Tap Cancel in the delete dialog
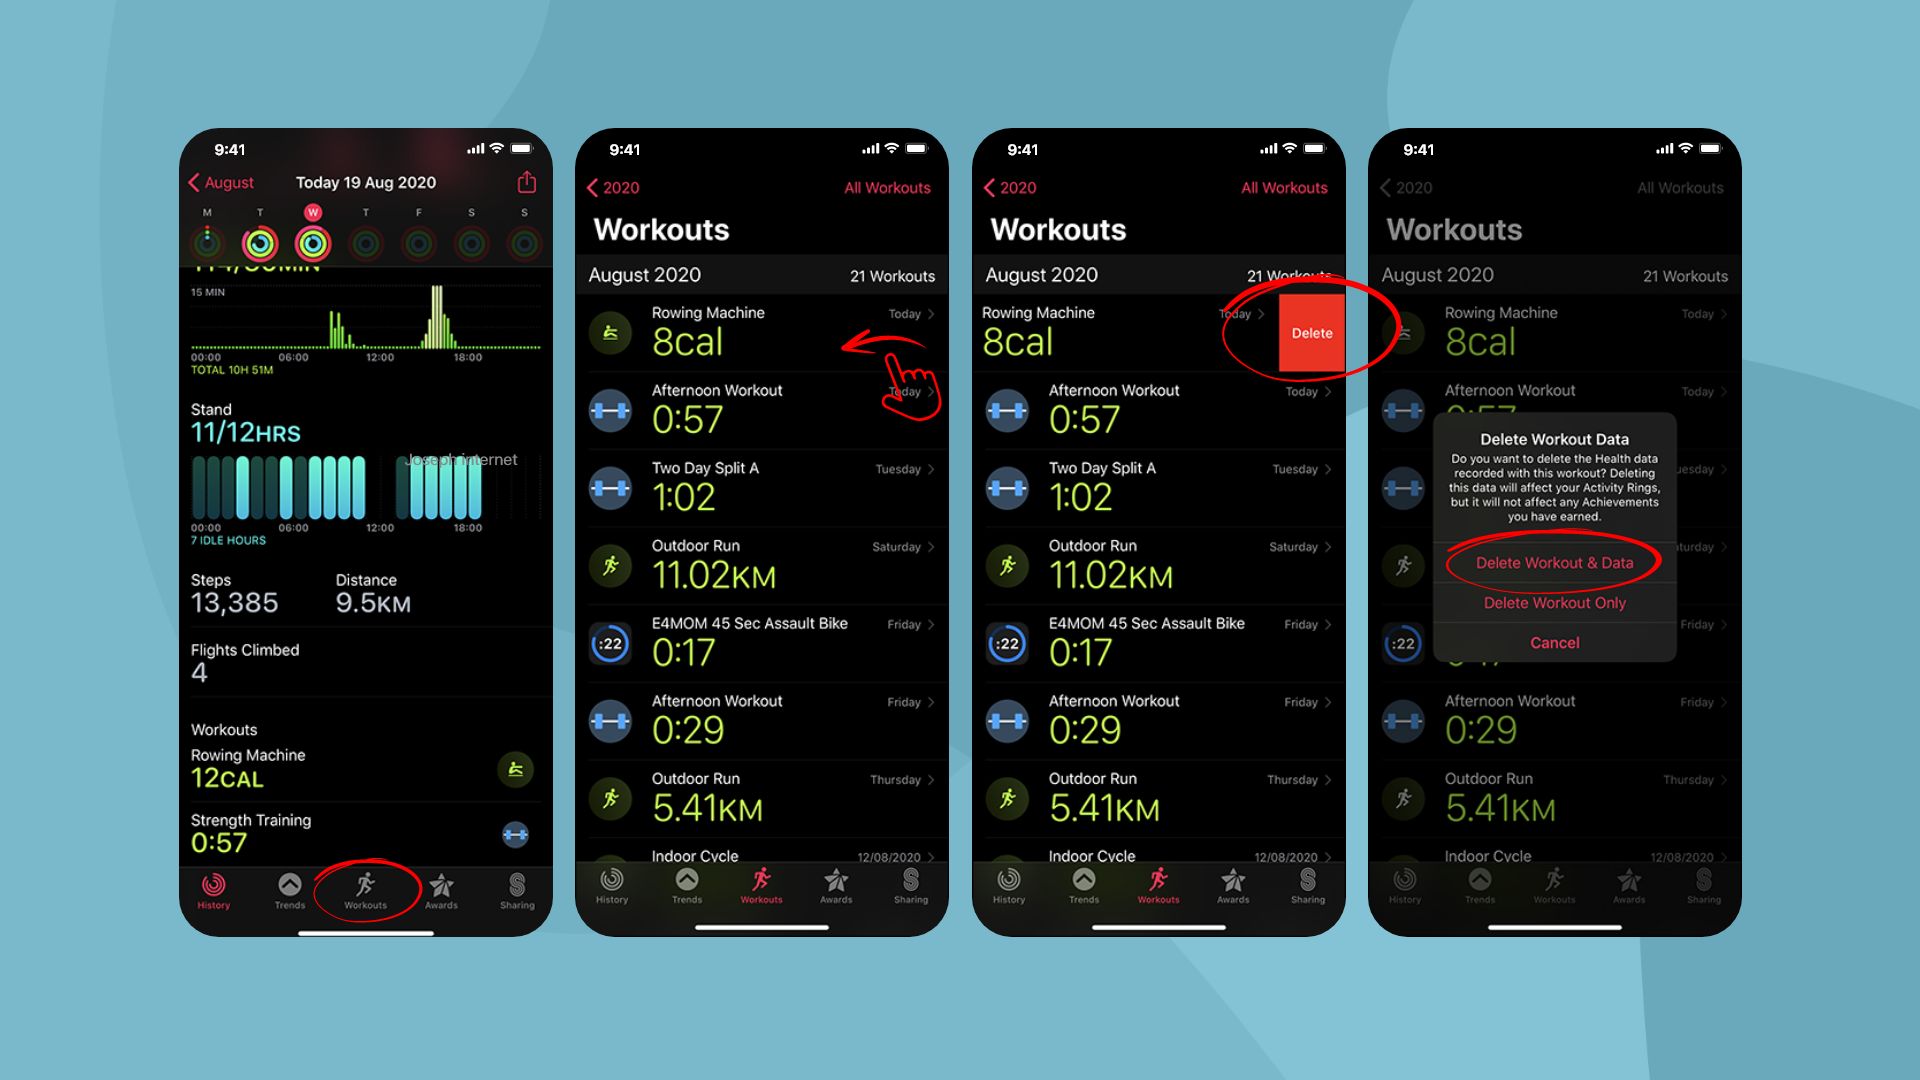This screenshot has height=1080, width=1920. [1551, 642]
